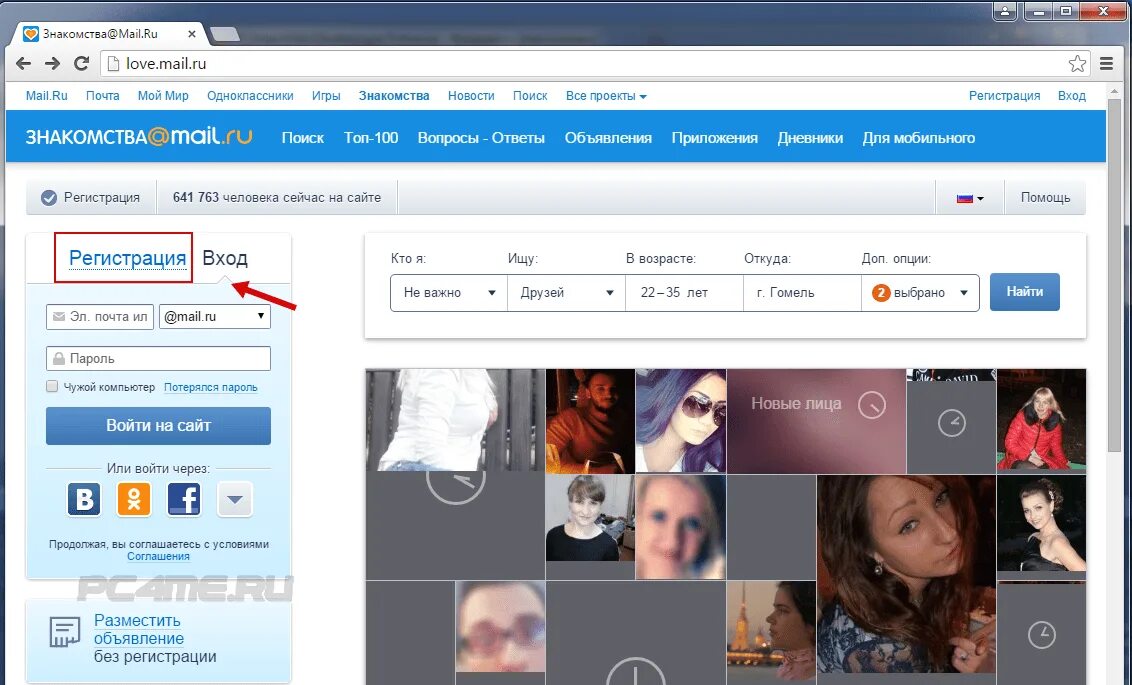This screenshot has height=685, width=1132.
Task: Expand the Все проекты menu
Action: [606, 96]
